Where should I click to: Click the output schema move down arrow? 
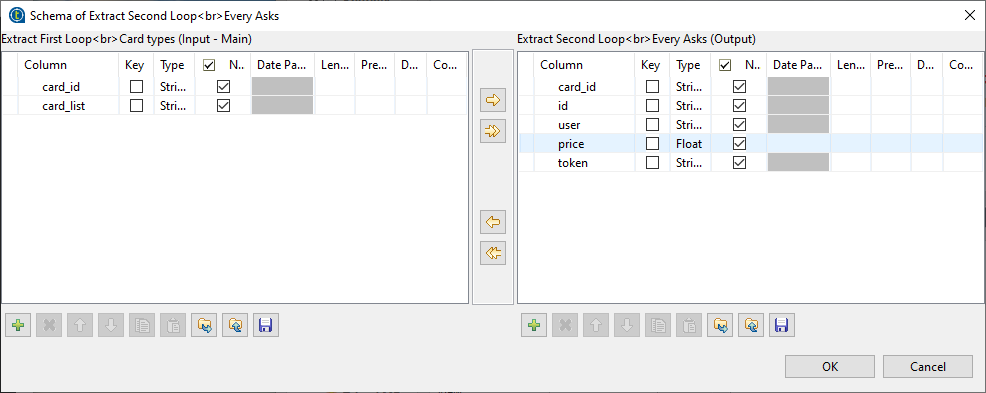626,325
